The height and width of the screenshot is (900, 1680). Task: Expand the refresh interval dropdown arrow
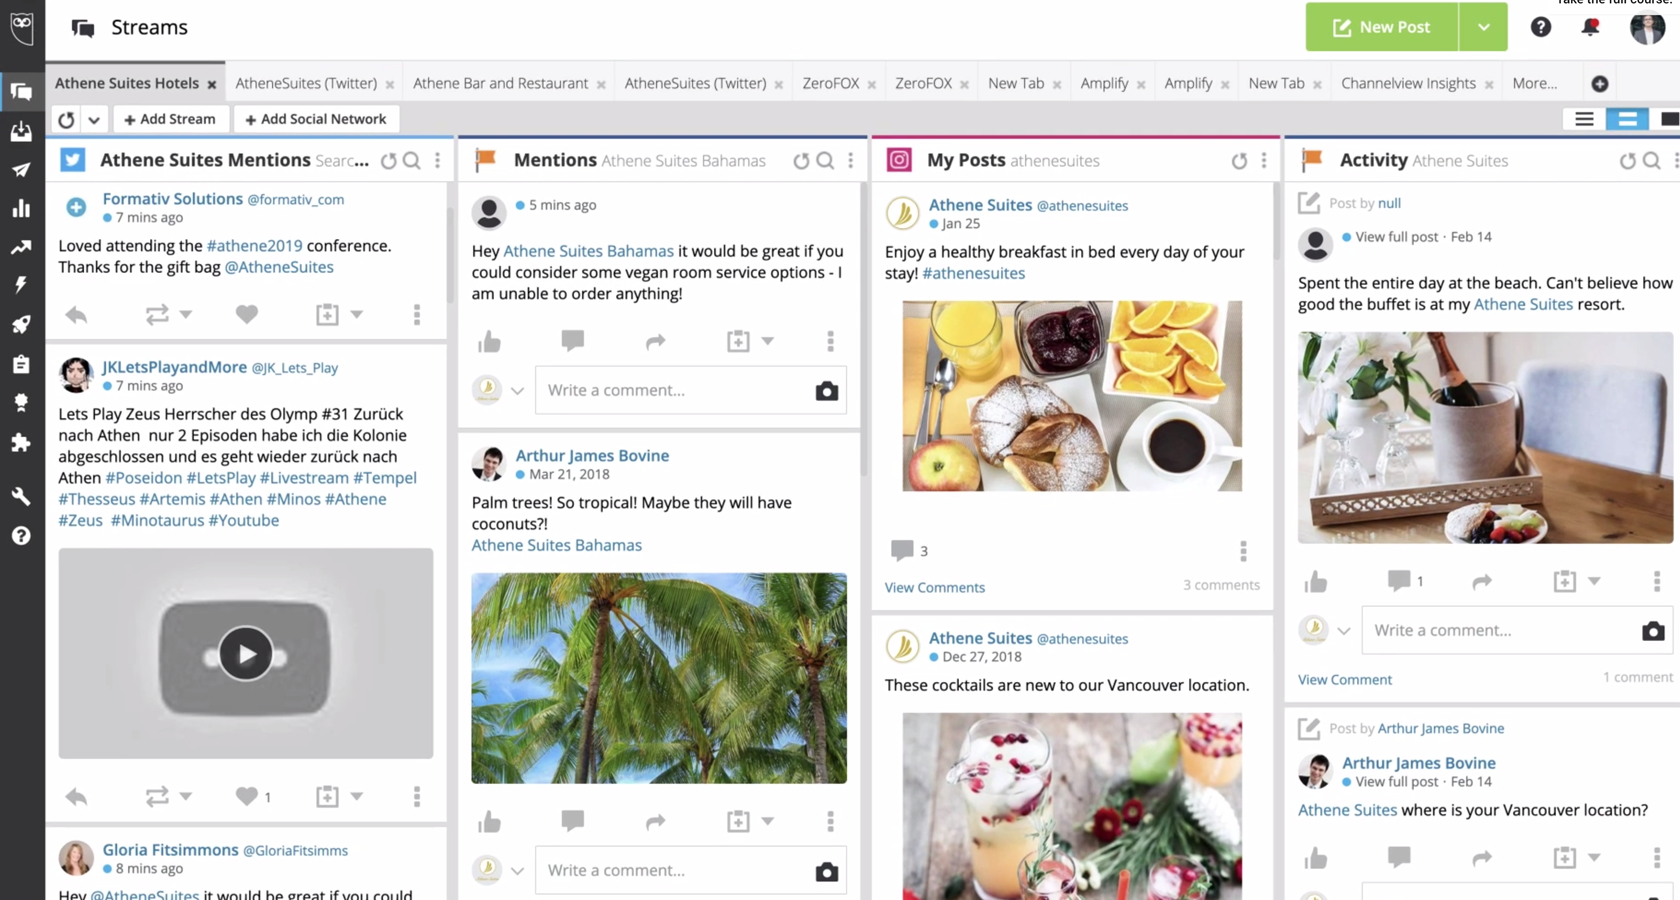click(94, 119)
